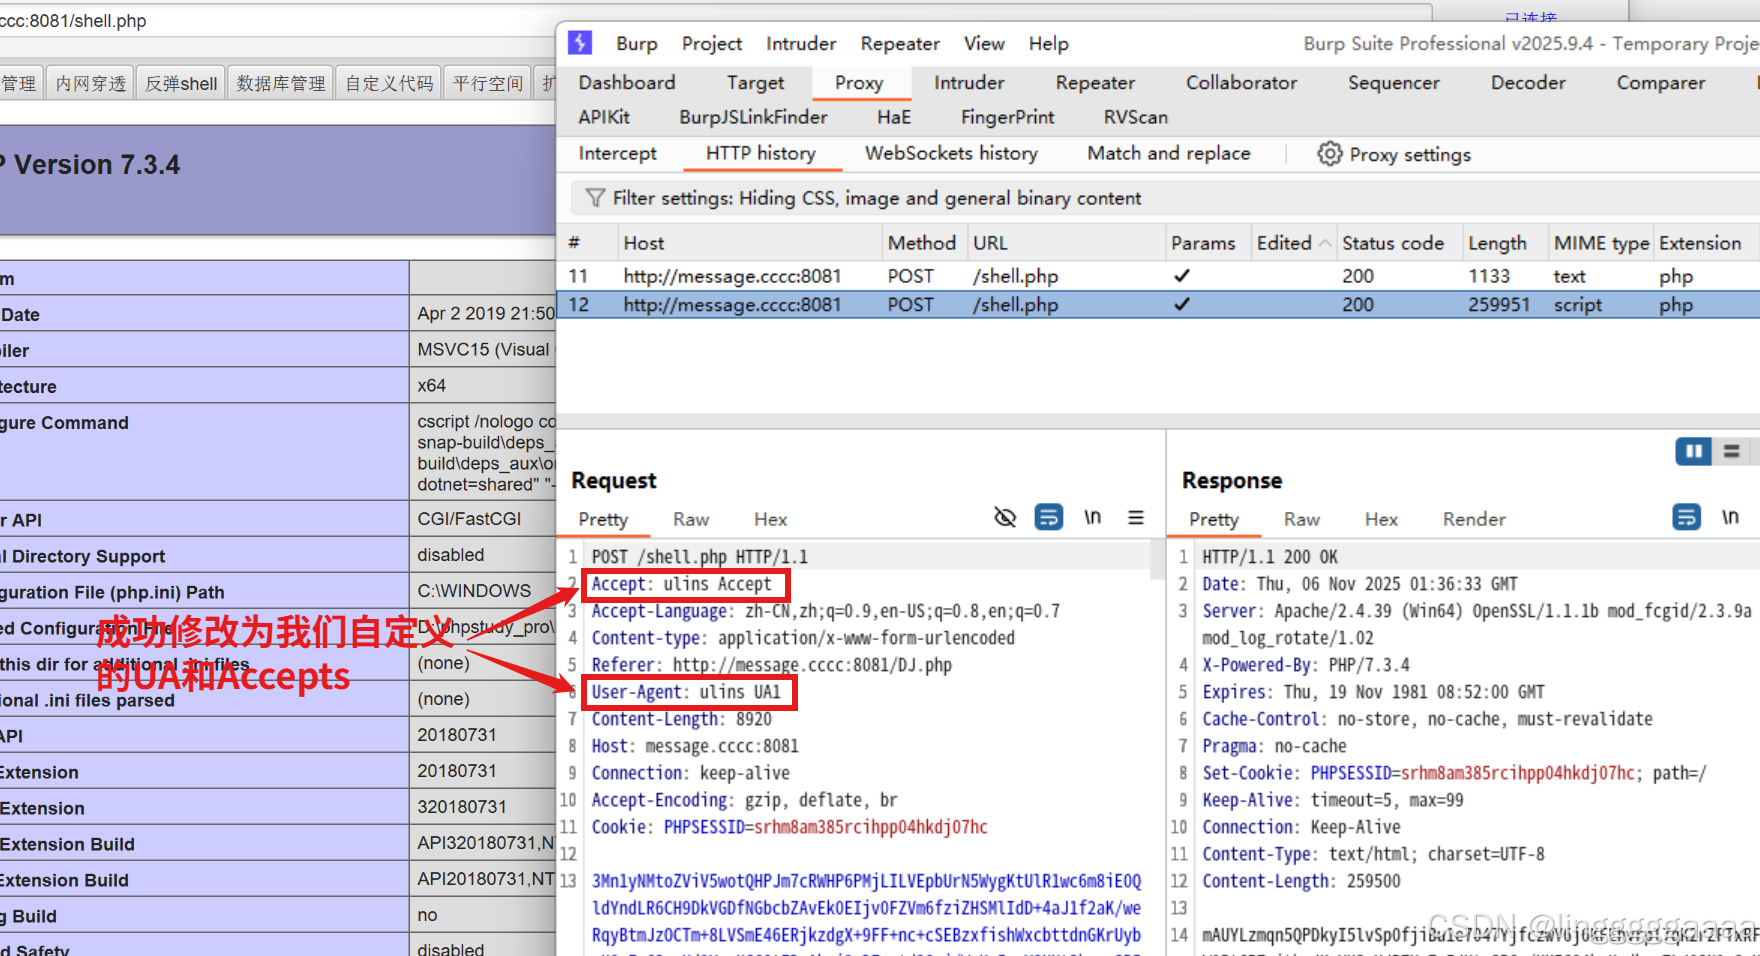Select the Response Pretty tab
The image size is (1760, 956).
tap(1214, 519)
